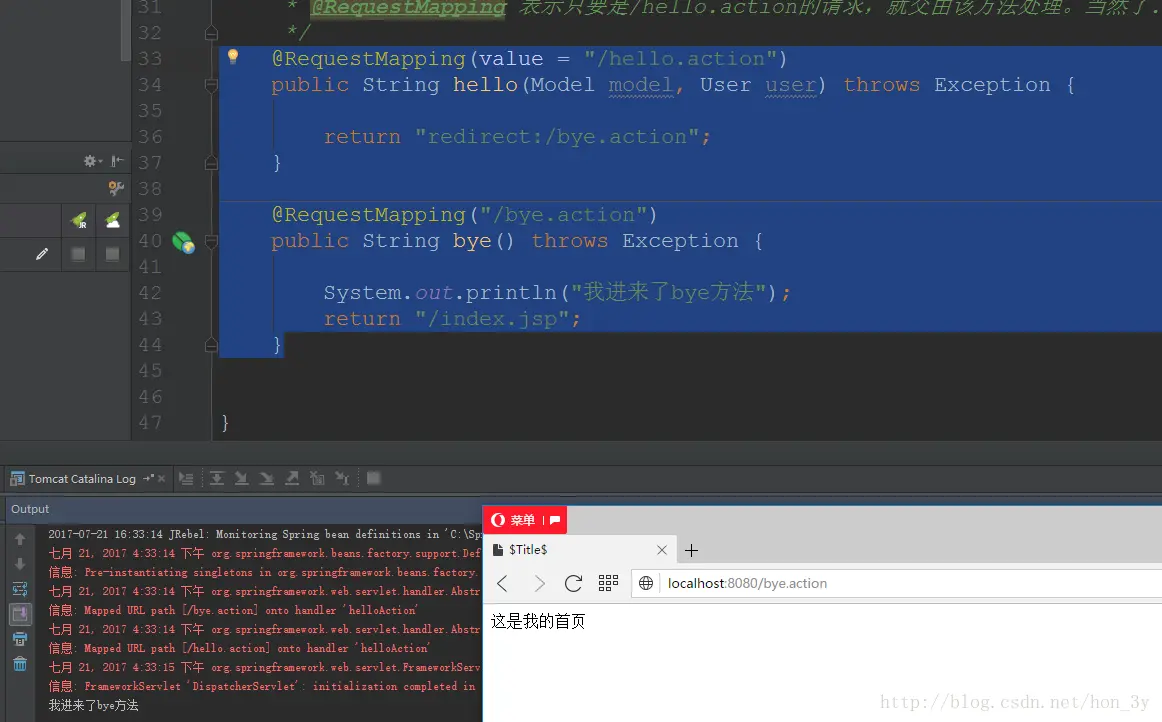Click the Evaluate Expression calculator icon

click(x=374, y=478)
